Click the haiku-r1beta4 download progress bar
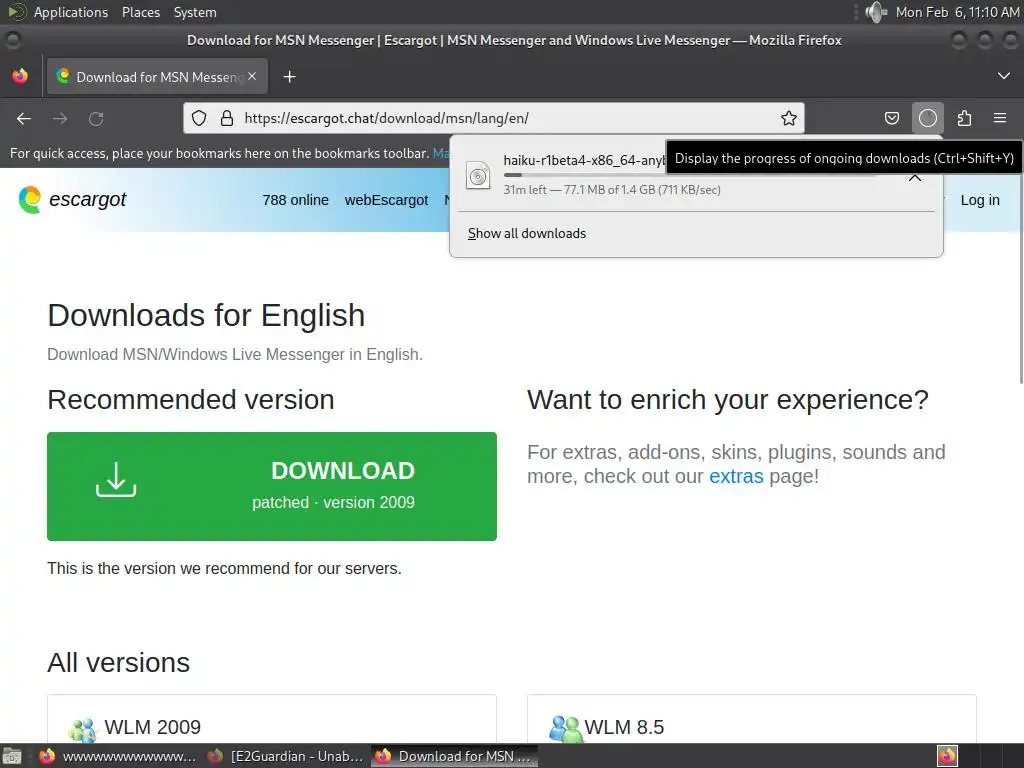This screenshot has width=1024, height=768. click(689, 175)
